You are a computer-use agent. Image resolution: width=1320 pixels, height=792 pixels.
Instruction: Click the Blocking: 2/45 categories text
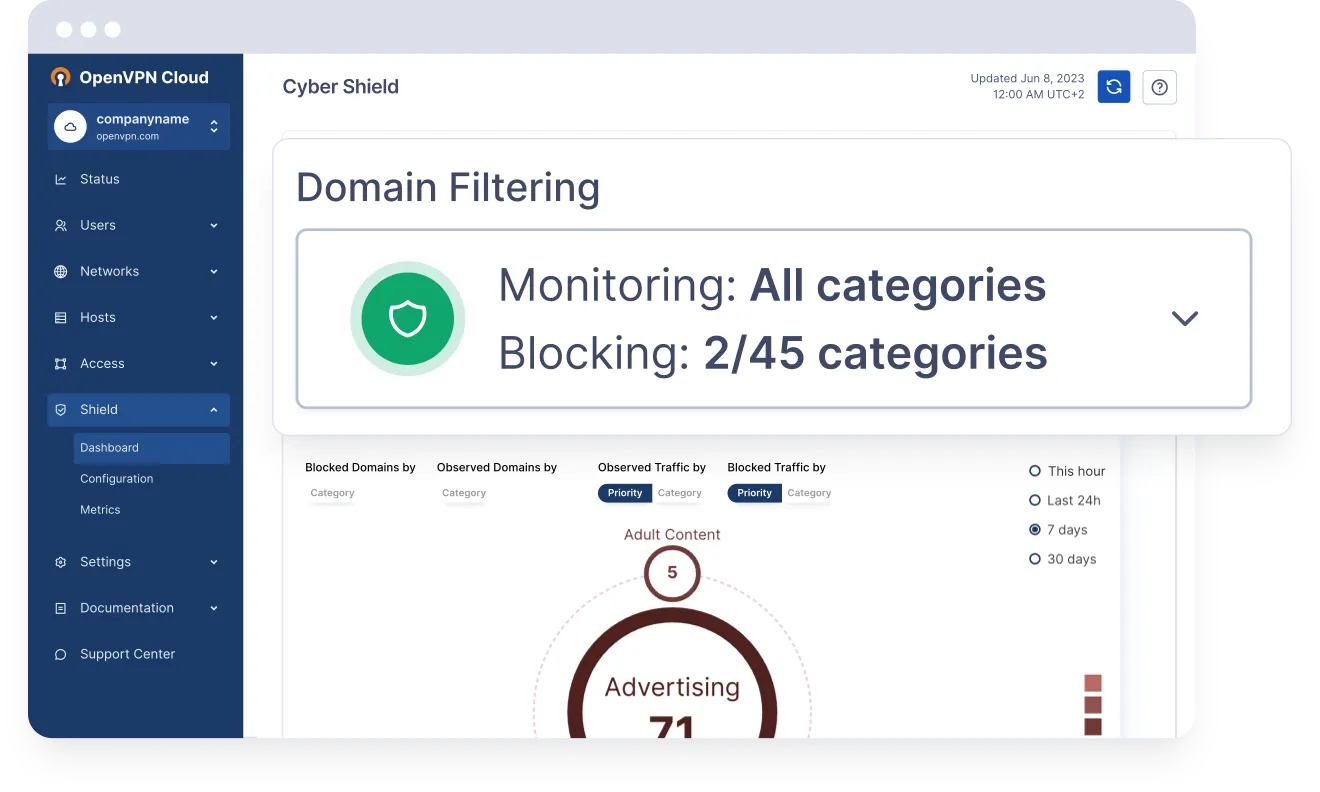tap(773, 354)
